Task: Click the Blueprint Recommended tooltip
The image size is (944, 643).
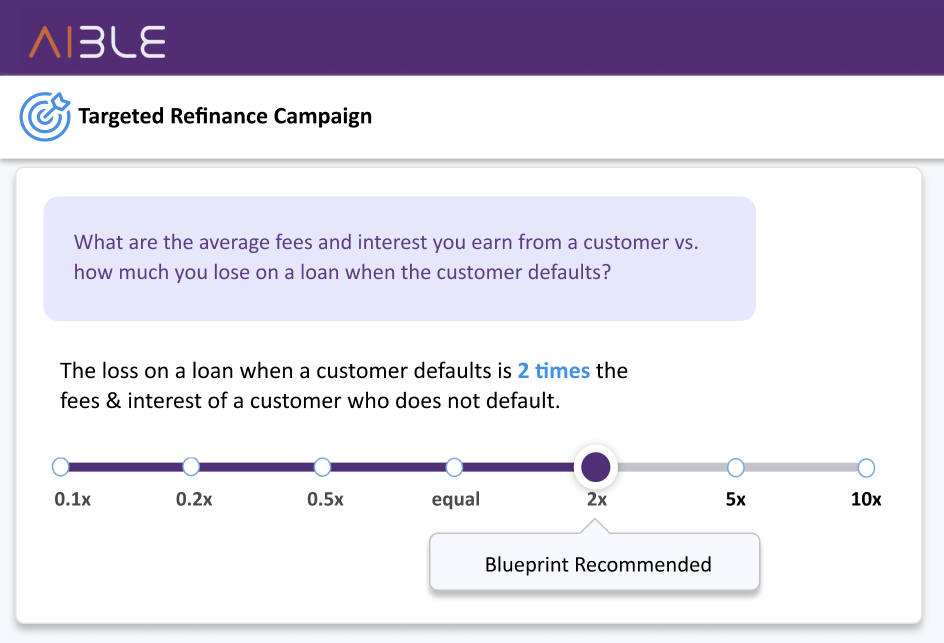Action: (594, 562)
